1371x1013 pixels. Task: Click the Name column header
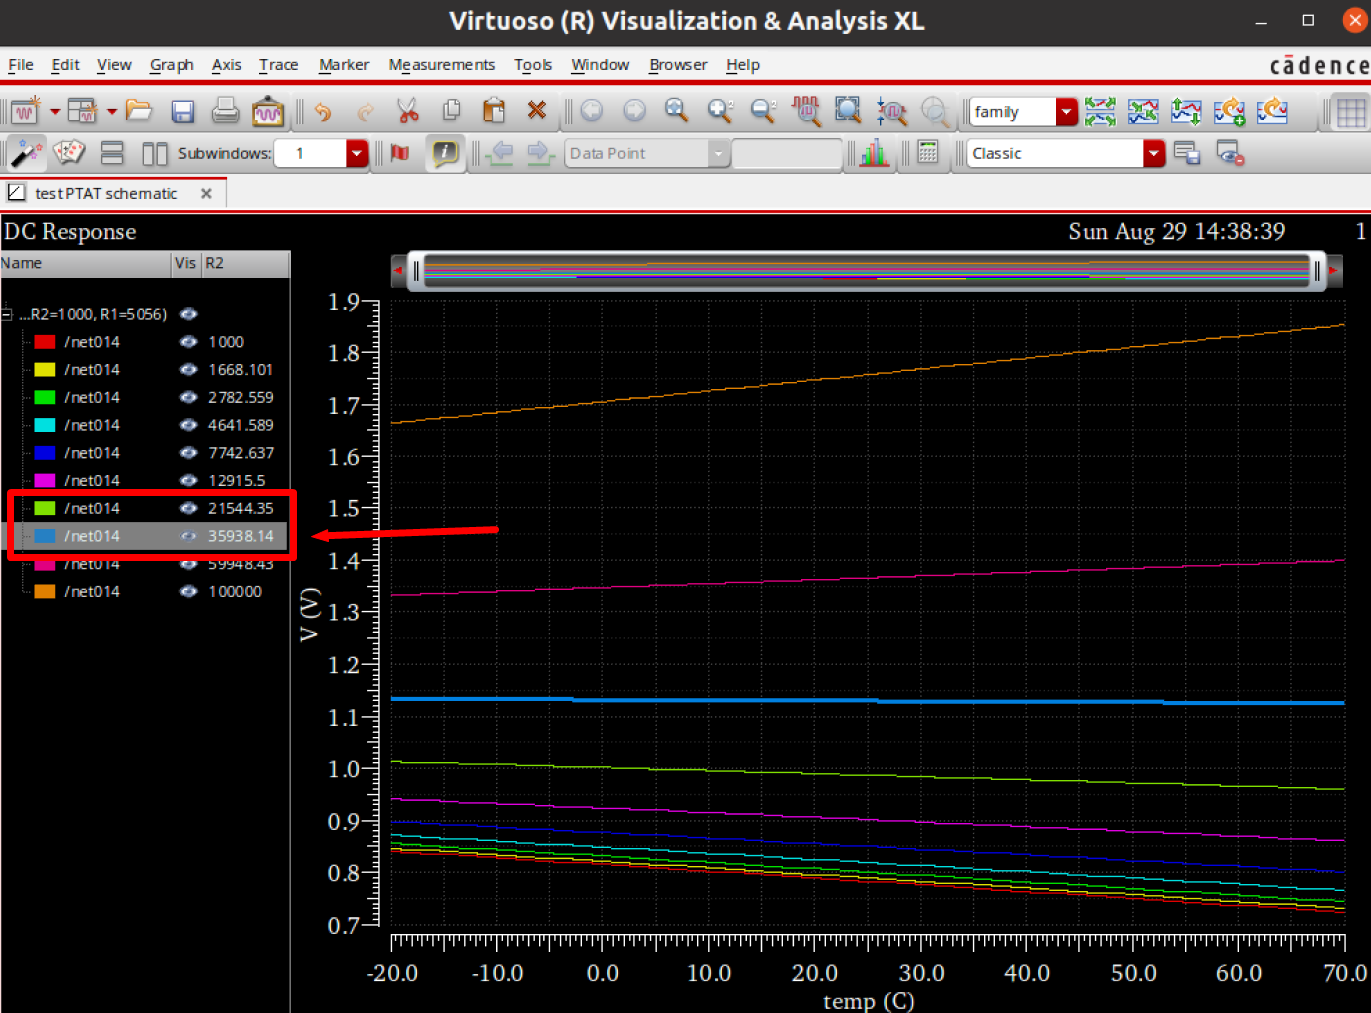pyautogui.click(x=85, y=263)
